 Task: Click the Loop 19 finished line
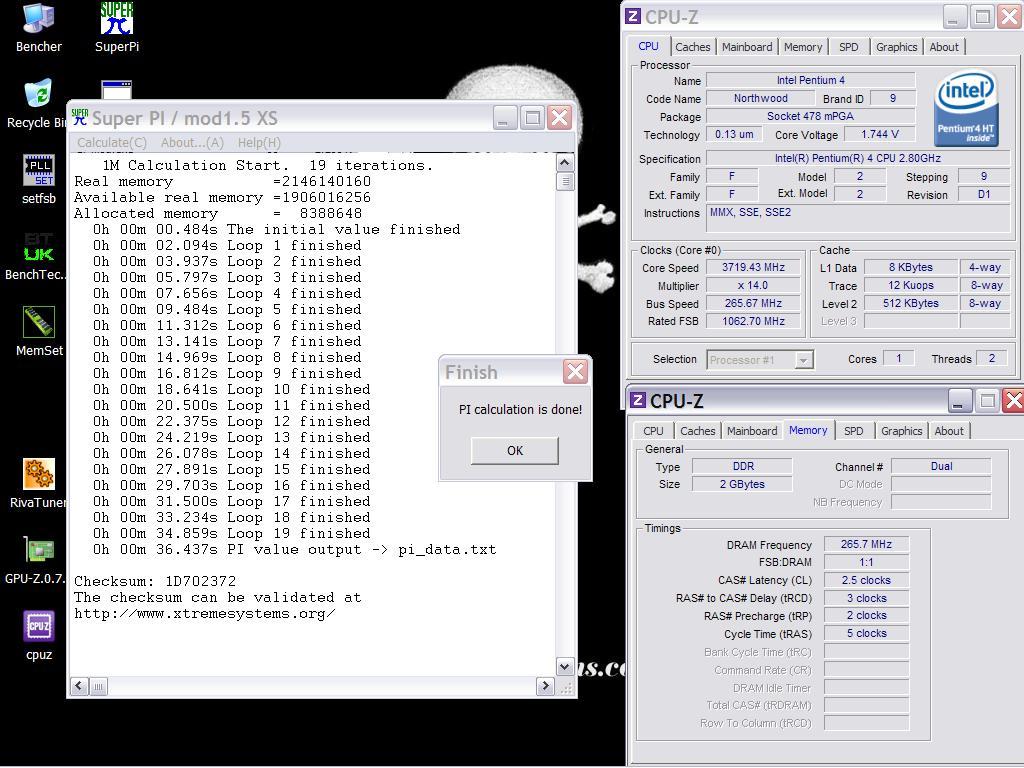click(231, 533)
